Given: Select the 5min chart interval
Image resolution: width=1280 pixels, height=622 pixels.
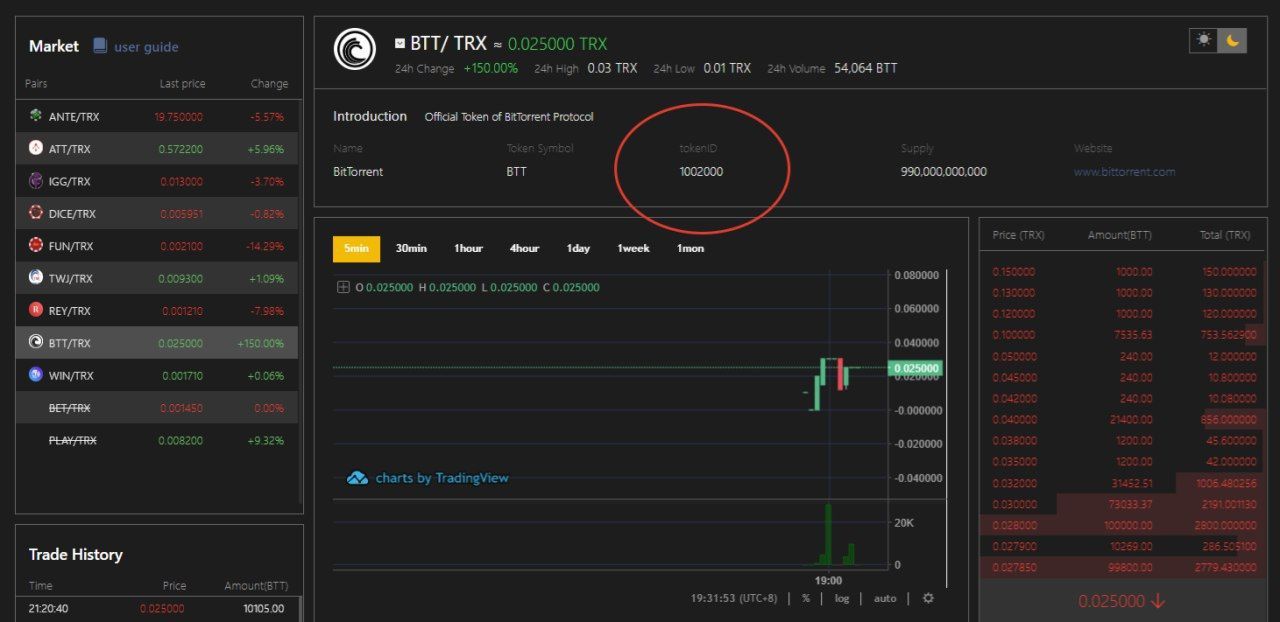Looking at the screenshot, I should click(356, 248).
